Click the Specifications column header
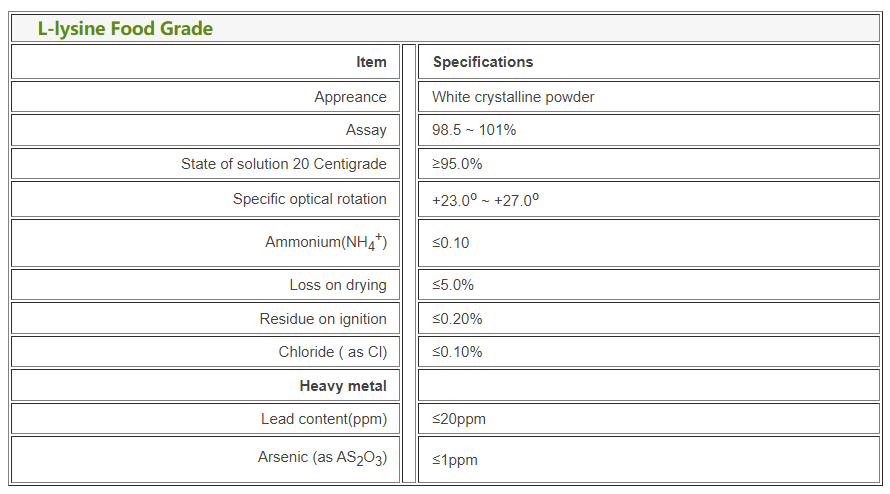 [483, 62]
